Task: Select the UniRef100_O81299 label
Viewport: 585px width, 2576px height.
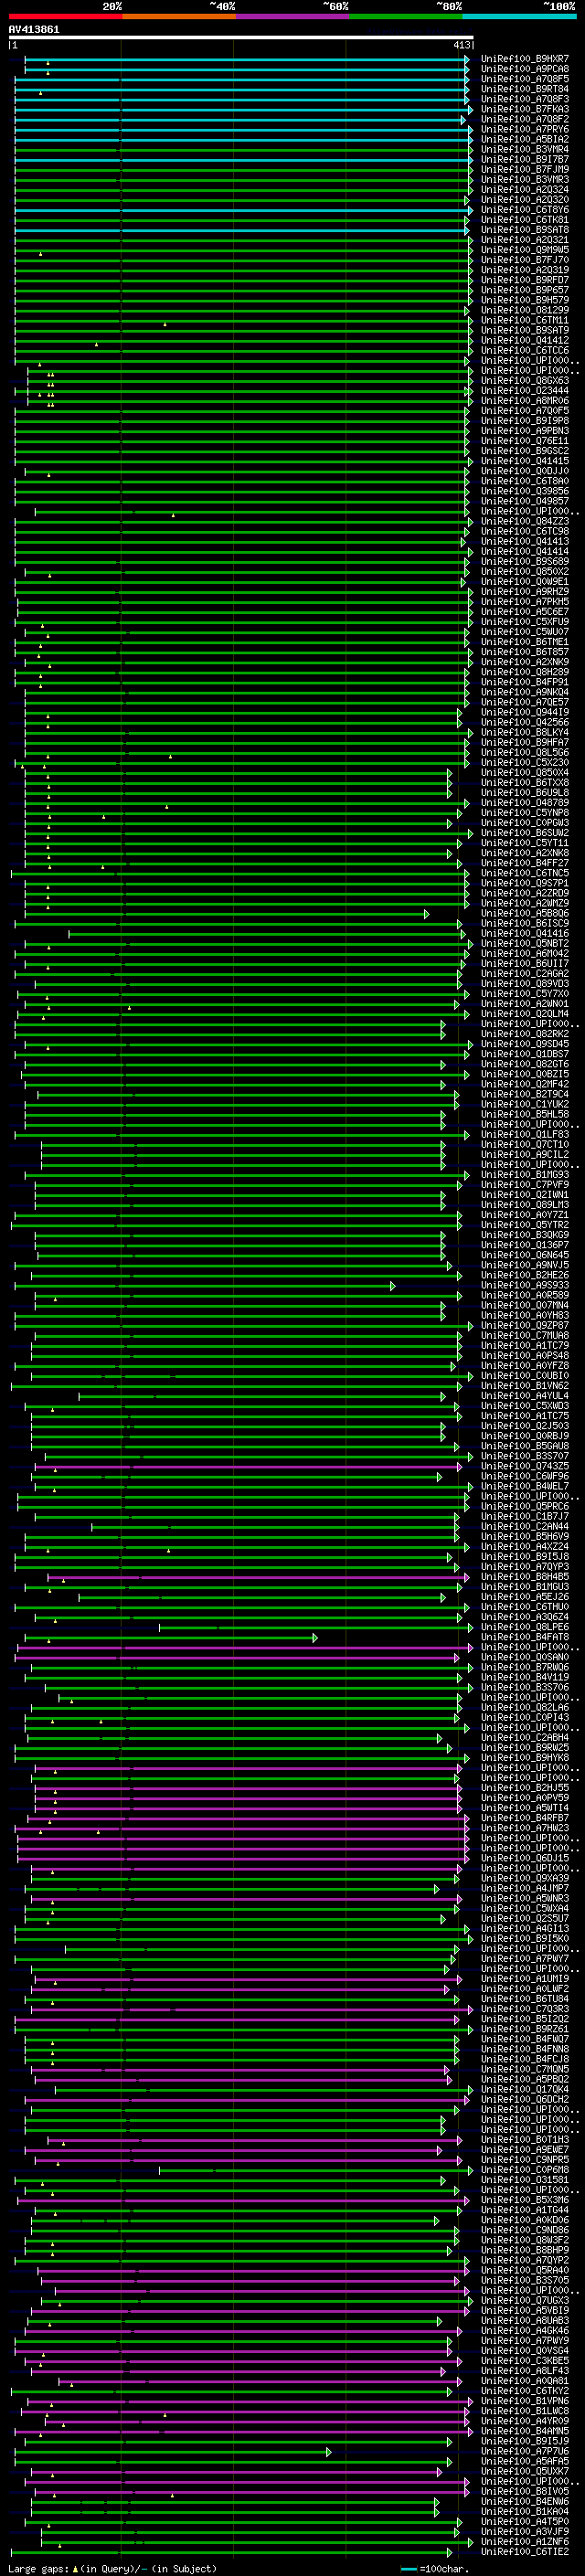Action: point(525,310)
